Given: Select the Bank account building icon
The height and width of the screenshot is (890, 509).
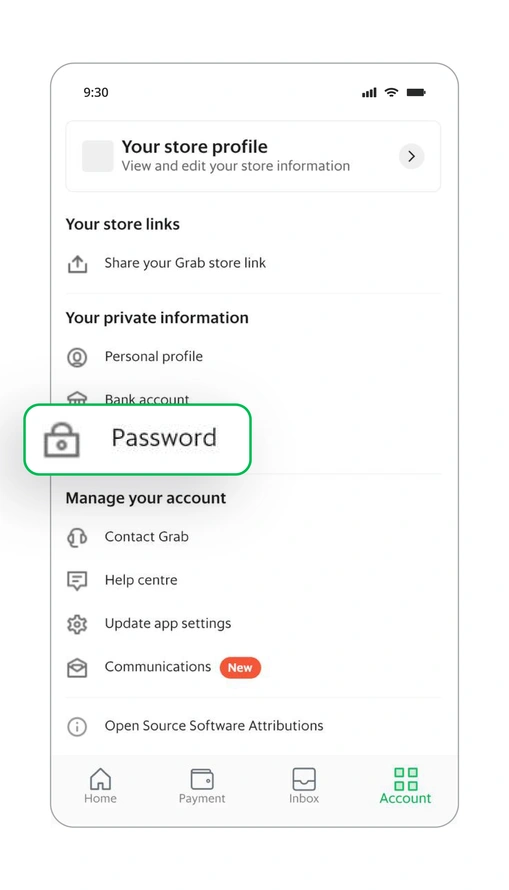Looking at the screenshot, I should [77, 397].
